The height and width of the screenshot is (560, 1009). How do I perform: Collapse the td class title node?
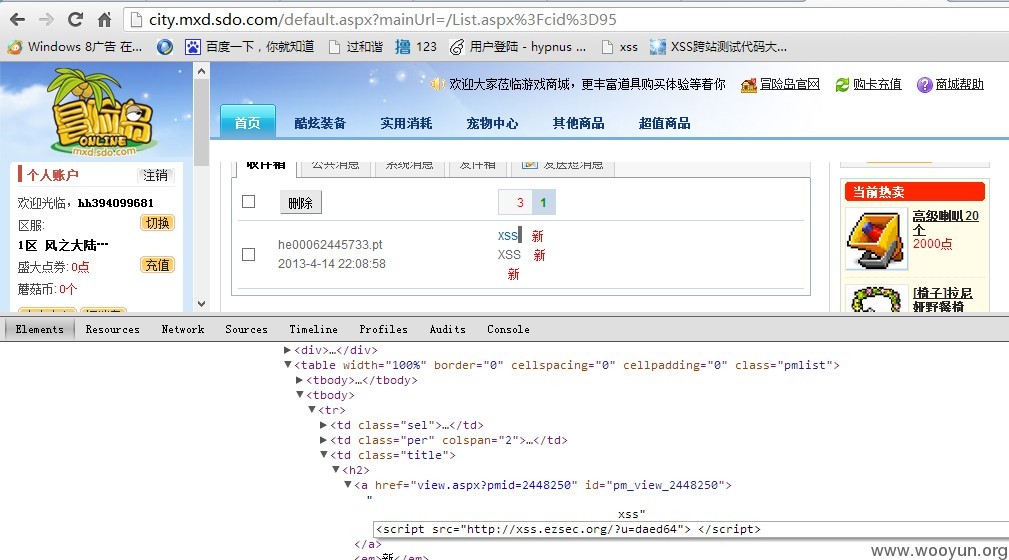[x=323, y=454]
